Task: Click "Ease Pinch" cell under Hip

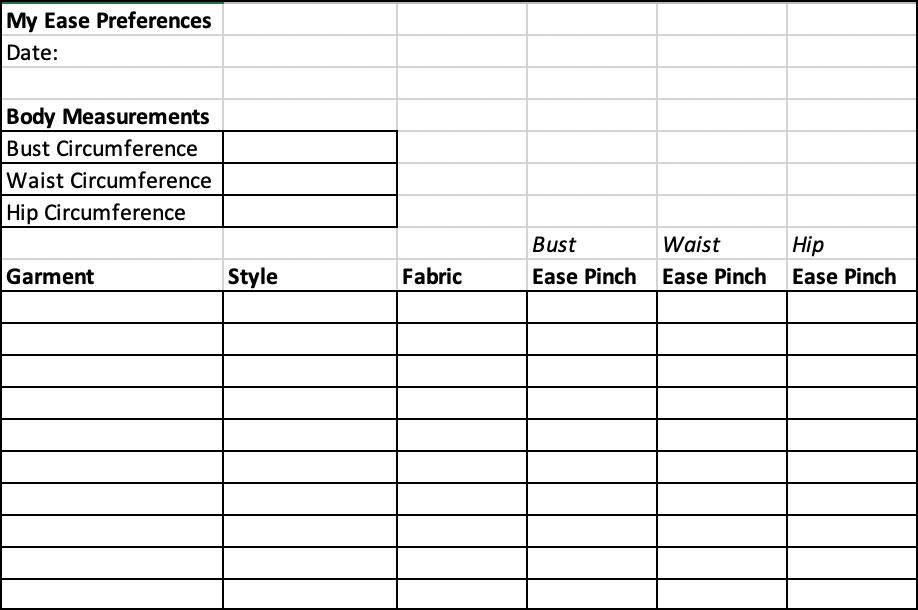Action: tap(852, 276)
